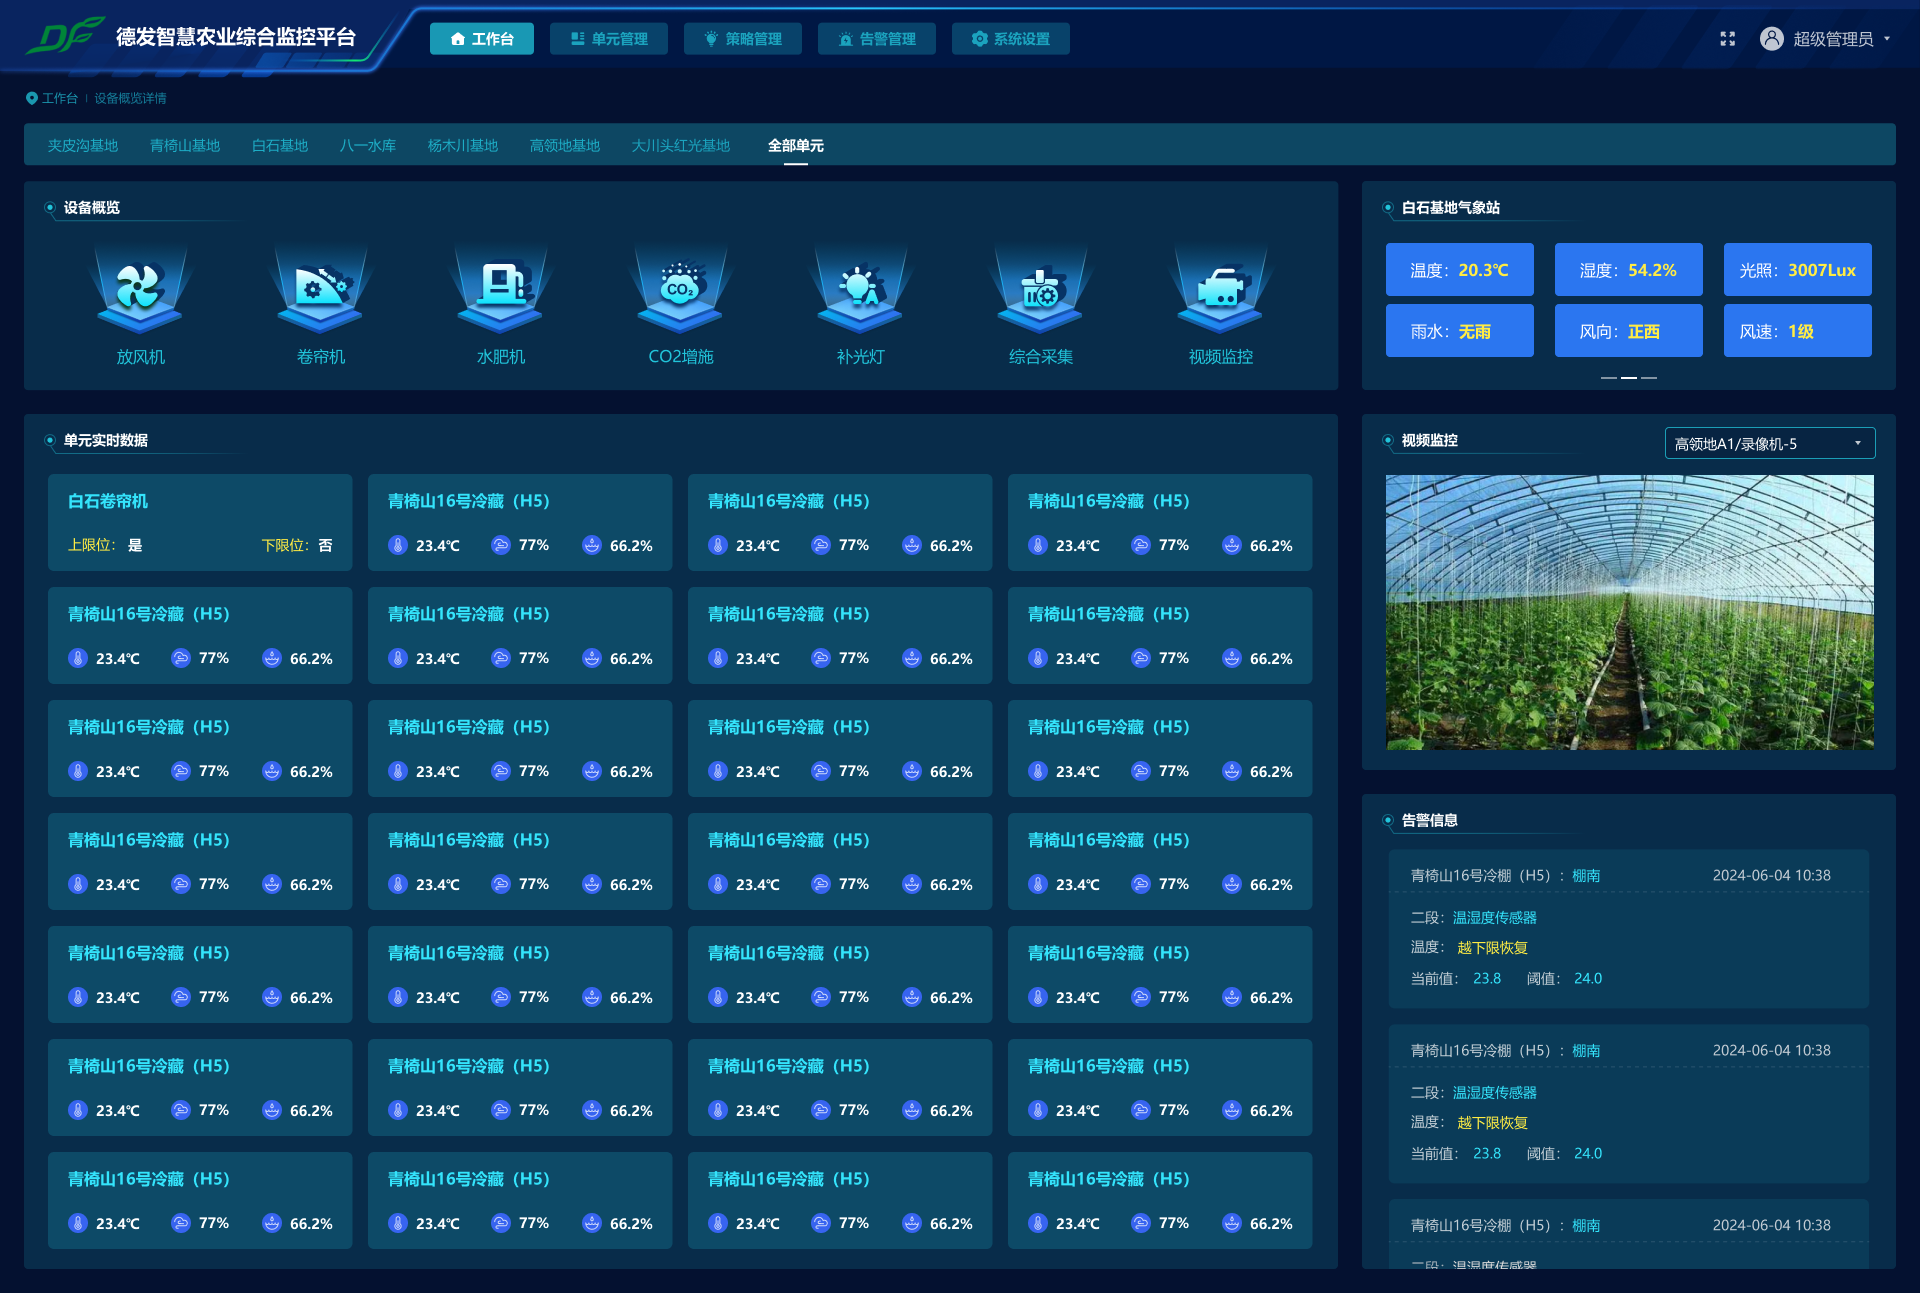Image resolution: width=1920 pixels, height=1293 pixels.
Task: Expand the 高领地A1/录像机-5 camera dropdown
Action: (1769, 443)
